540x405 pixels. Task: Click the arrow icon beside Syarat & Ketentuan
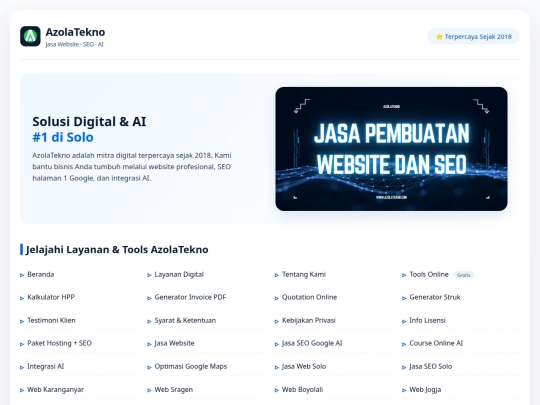click(149, 321)
